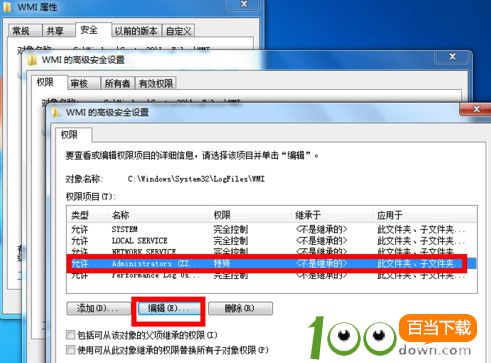Image resolution: width=491 pixels, height=363 pixels.
Task: Open 有效权限 tab in middle window
Action: pyautogui.click(x=156, y=83)
